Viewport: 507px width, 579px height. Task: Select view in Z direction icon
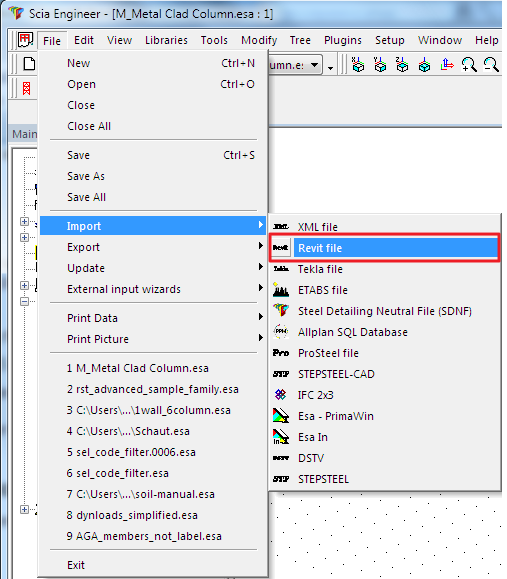click(402, 65)
